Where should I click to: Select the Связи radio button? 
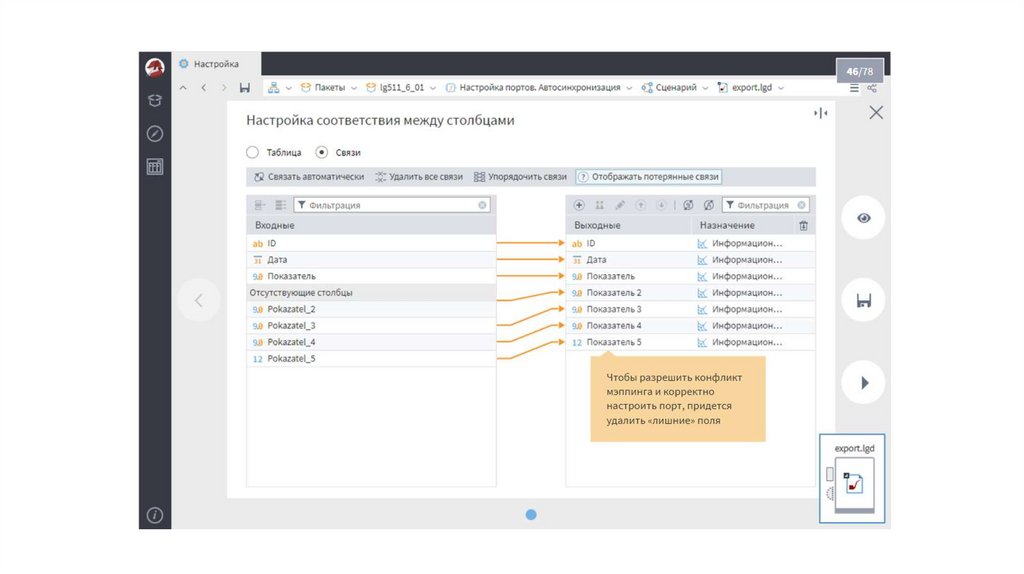321,153
